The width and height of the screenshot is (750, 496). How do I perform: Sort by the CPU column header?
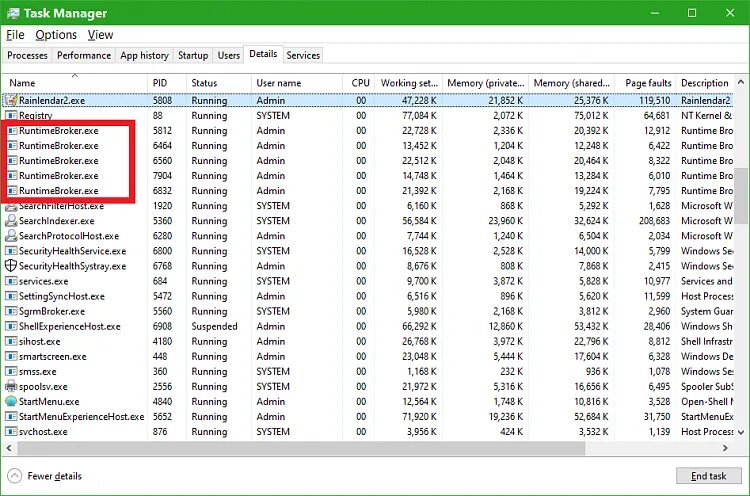tap(359, 83)
